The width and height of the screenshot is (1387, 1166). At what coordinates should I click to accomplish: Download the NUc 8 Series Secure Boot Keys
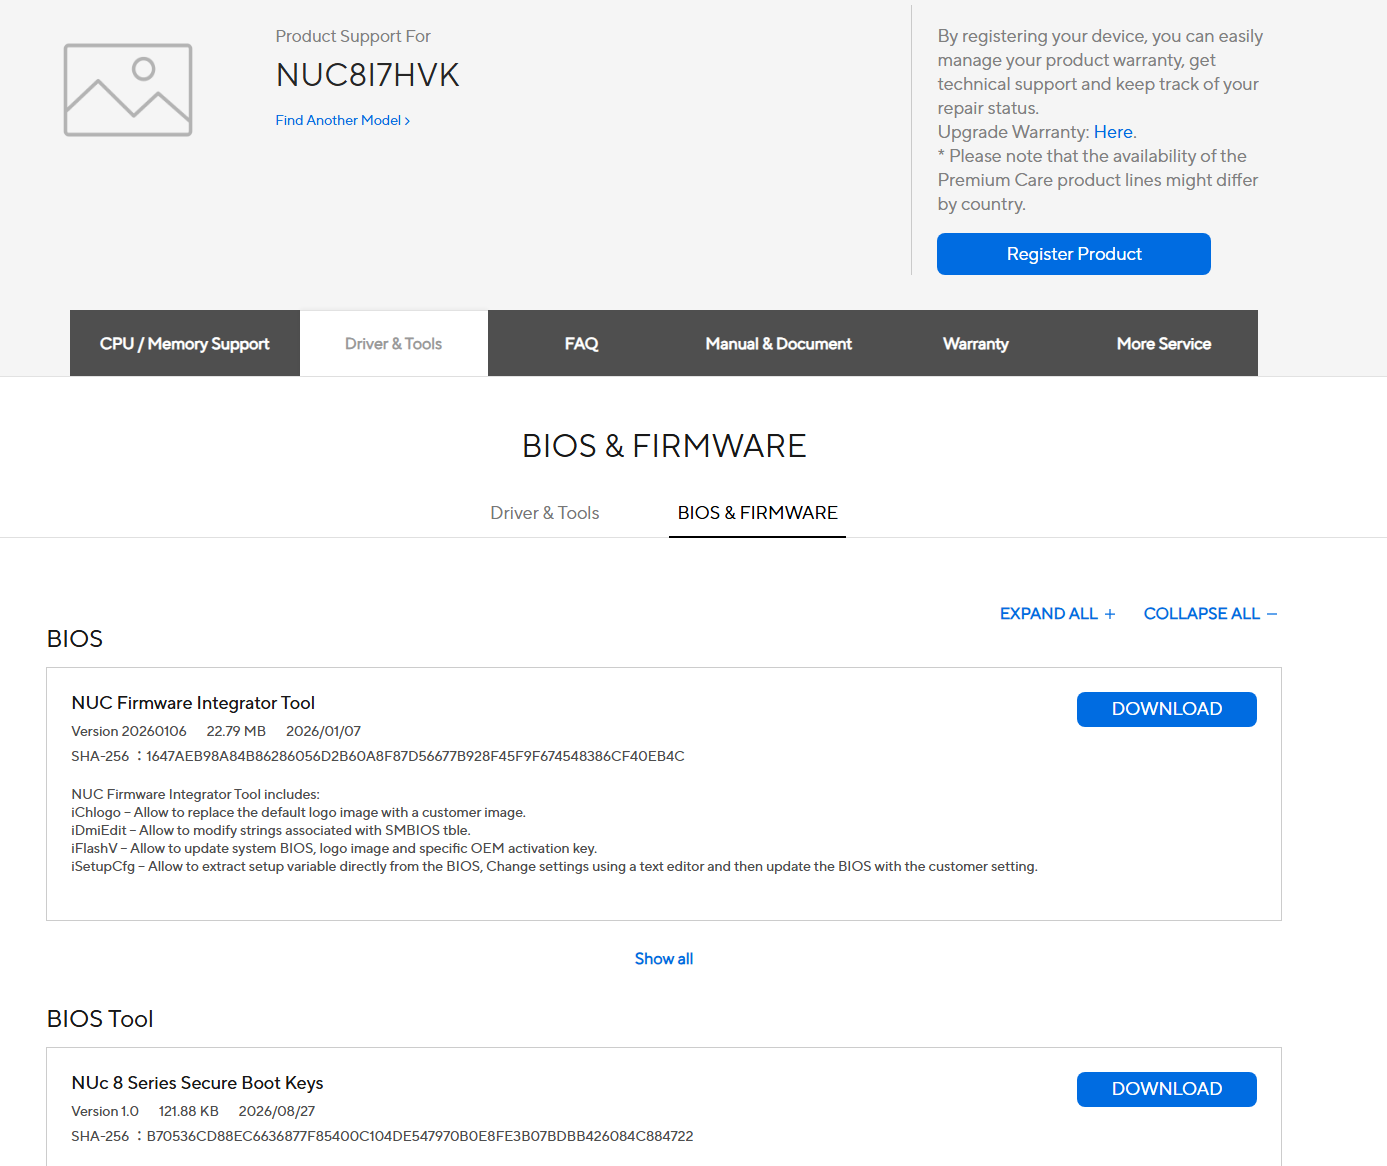[1167, 1089]
